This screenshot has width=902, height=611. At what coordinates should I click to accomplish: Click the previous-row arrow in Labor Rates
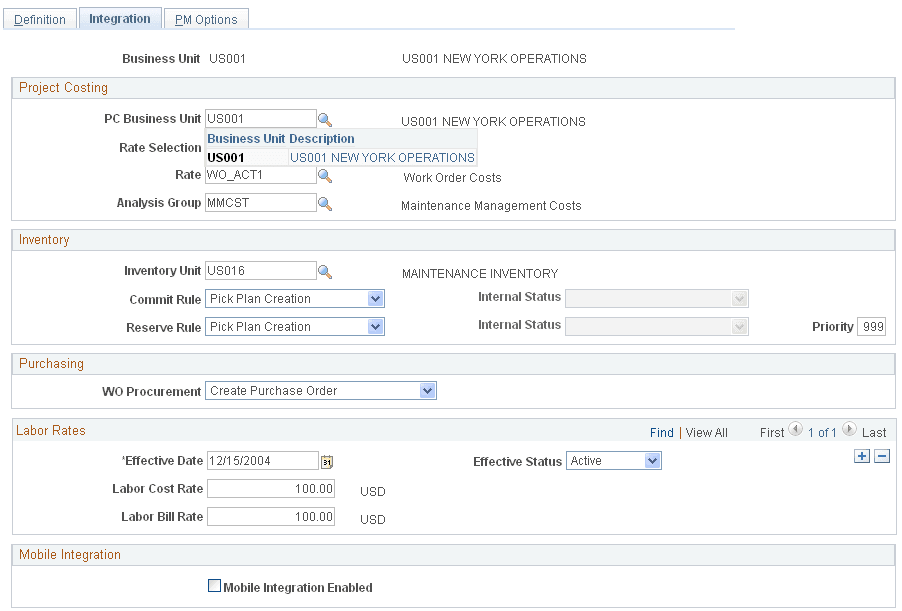pos(796,432)
